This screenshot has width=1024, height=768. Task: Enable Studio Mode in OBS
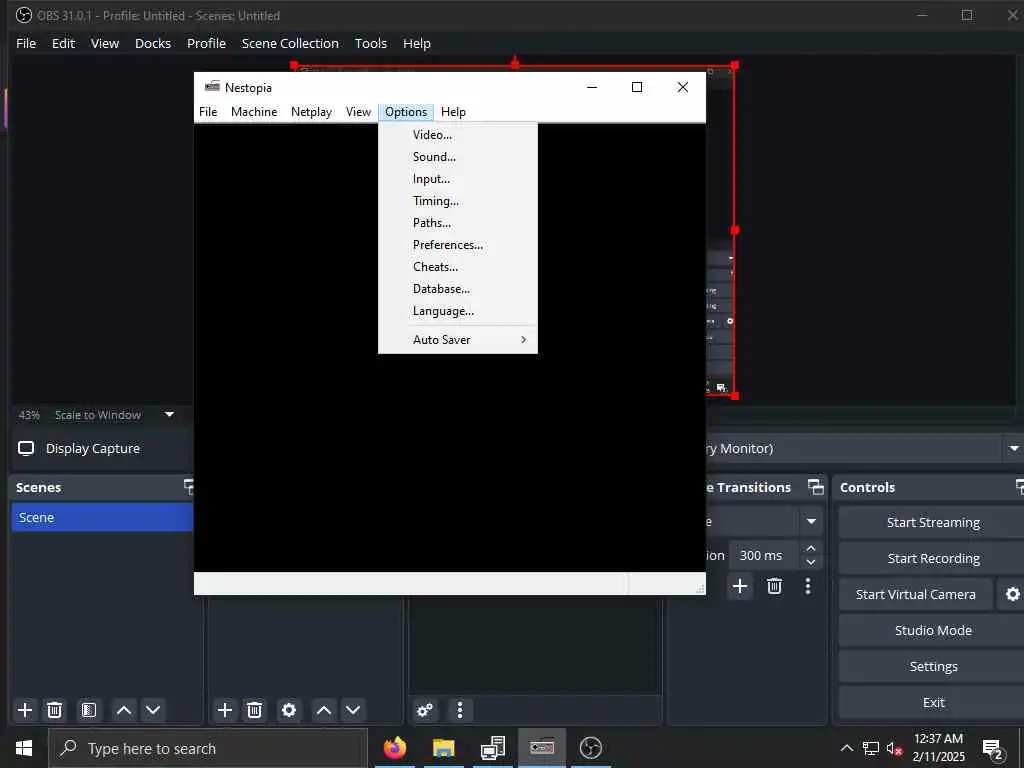click(x=932, y=630)
